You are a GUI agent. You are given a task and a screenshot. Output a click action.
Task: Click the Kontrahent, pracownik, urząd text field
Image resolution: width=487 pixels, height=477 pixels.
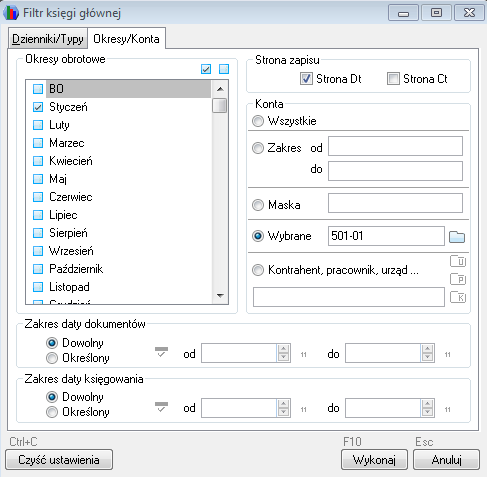point(349,297)
